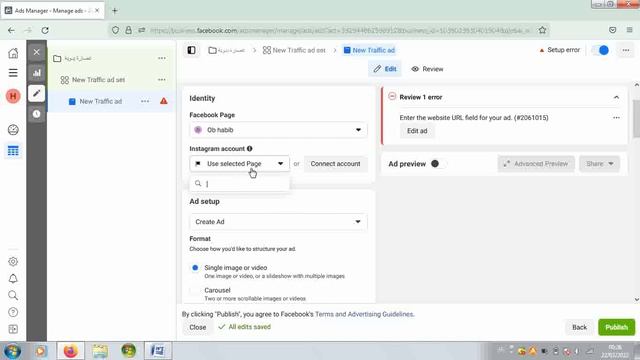Go to the campaign breadcrumb
This screenshot has height=360, width=640.
coord(227,50)
